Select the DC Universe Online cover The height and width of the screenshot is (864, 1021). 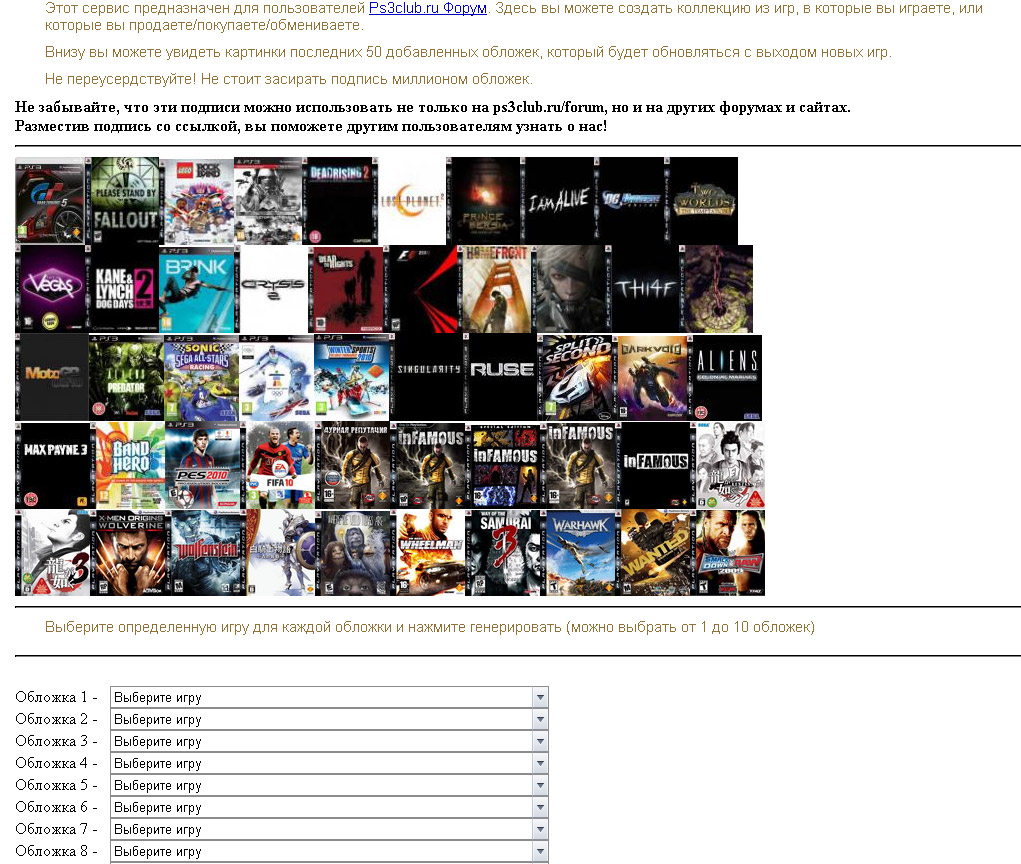(630, 201)
